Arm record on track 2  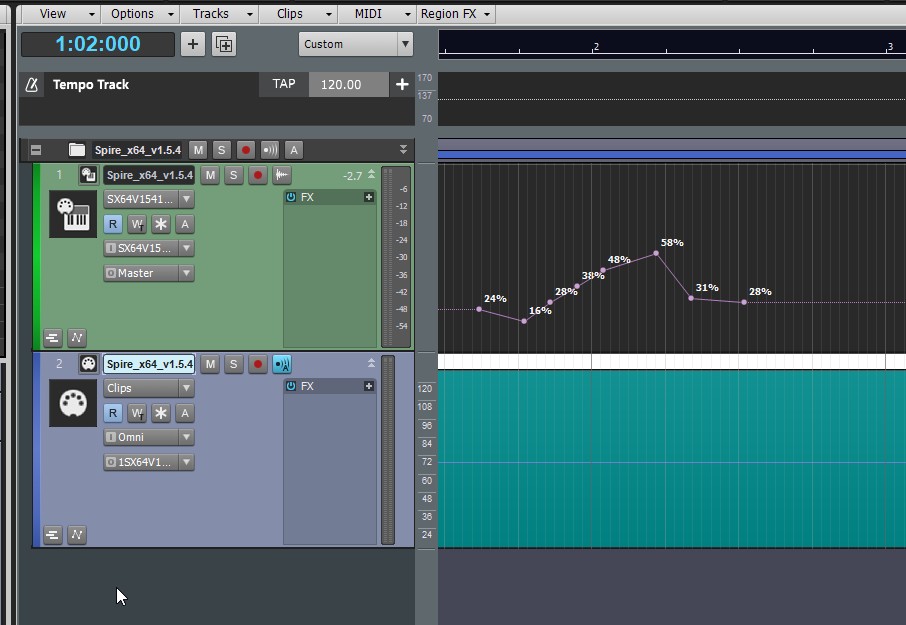pyautogui.click(x=258, y=364)
